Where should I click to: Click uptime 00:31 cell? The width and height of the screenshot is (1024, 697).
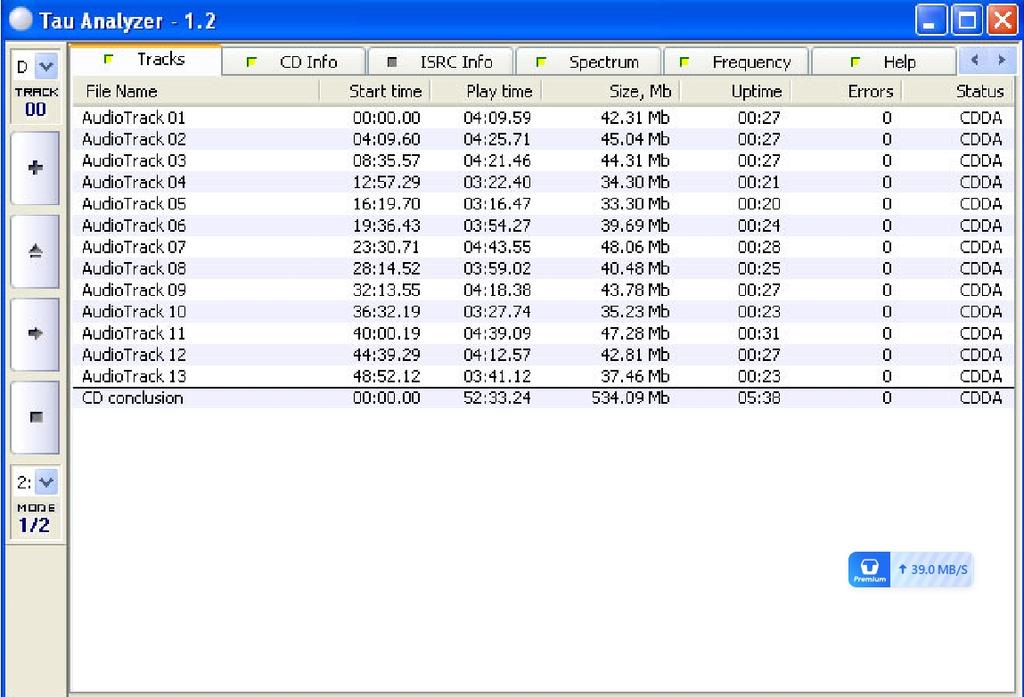pyautogui.click(x=759, y=334)
